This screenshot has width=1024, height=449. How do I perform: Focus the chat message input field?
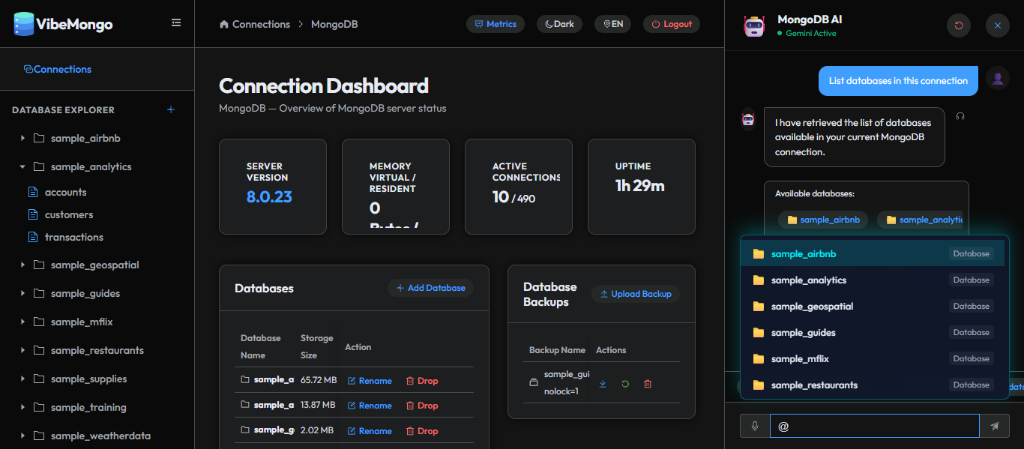pos(875,426)
